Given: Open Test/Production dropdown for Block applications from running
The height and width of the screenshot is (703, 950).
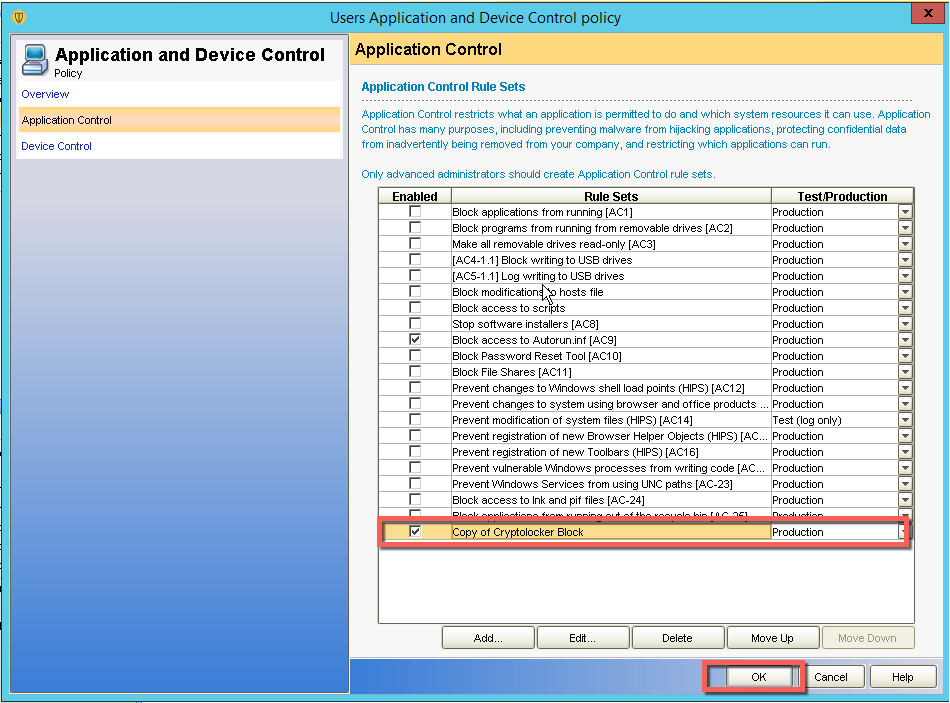Looking at the screenshot, I should 905,212.
